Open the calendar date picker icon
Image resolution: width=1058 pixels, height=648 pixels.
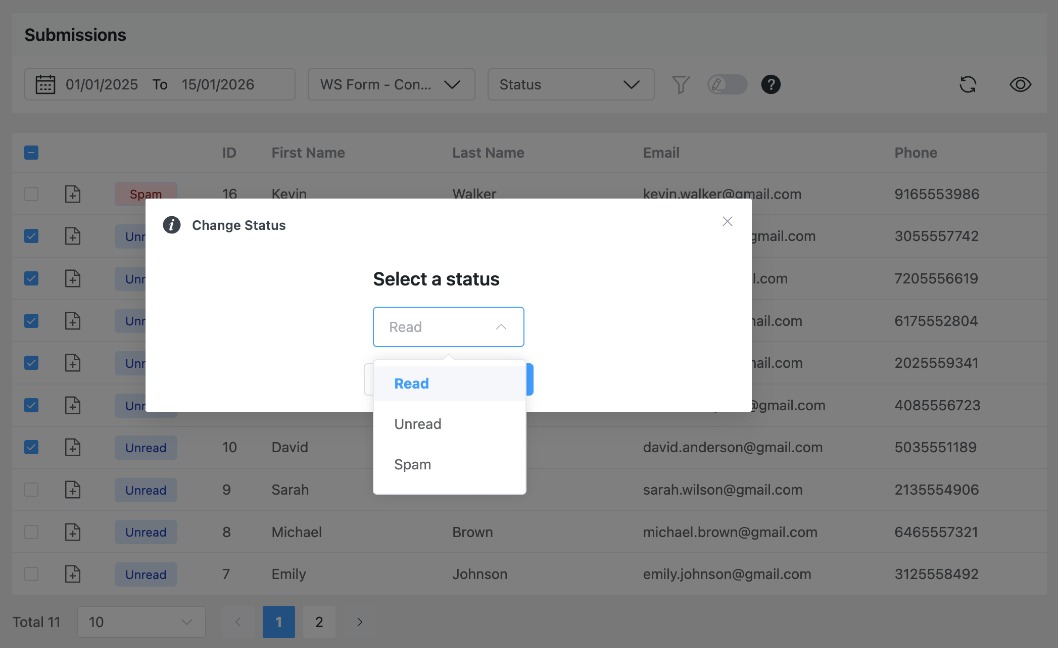pos(44,84)
